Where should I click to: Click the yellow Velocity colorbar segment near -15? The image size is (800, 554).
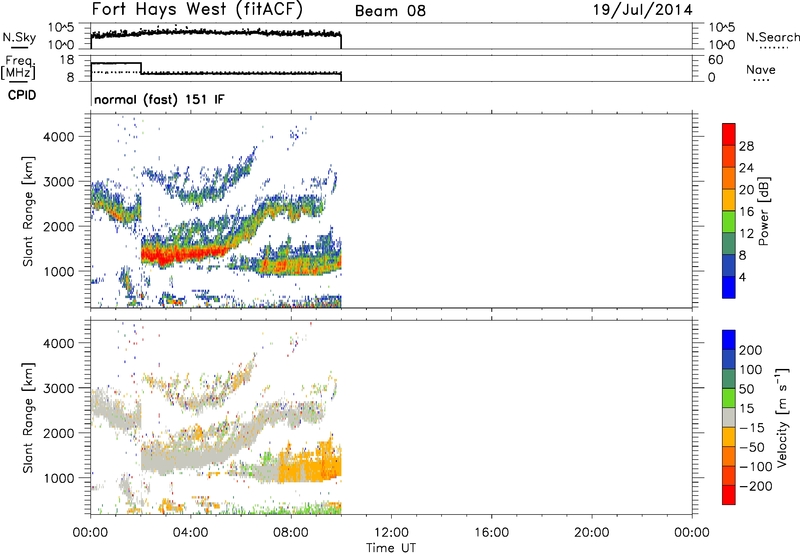point(729,437)
